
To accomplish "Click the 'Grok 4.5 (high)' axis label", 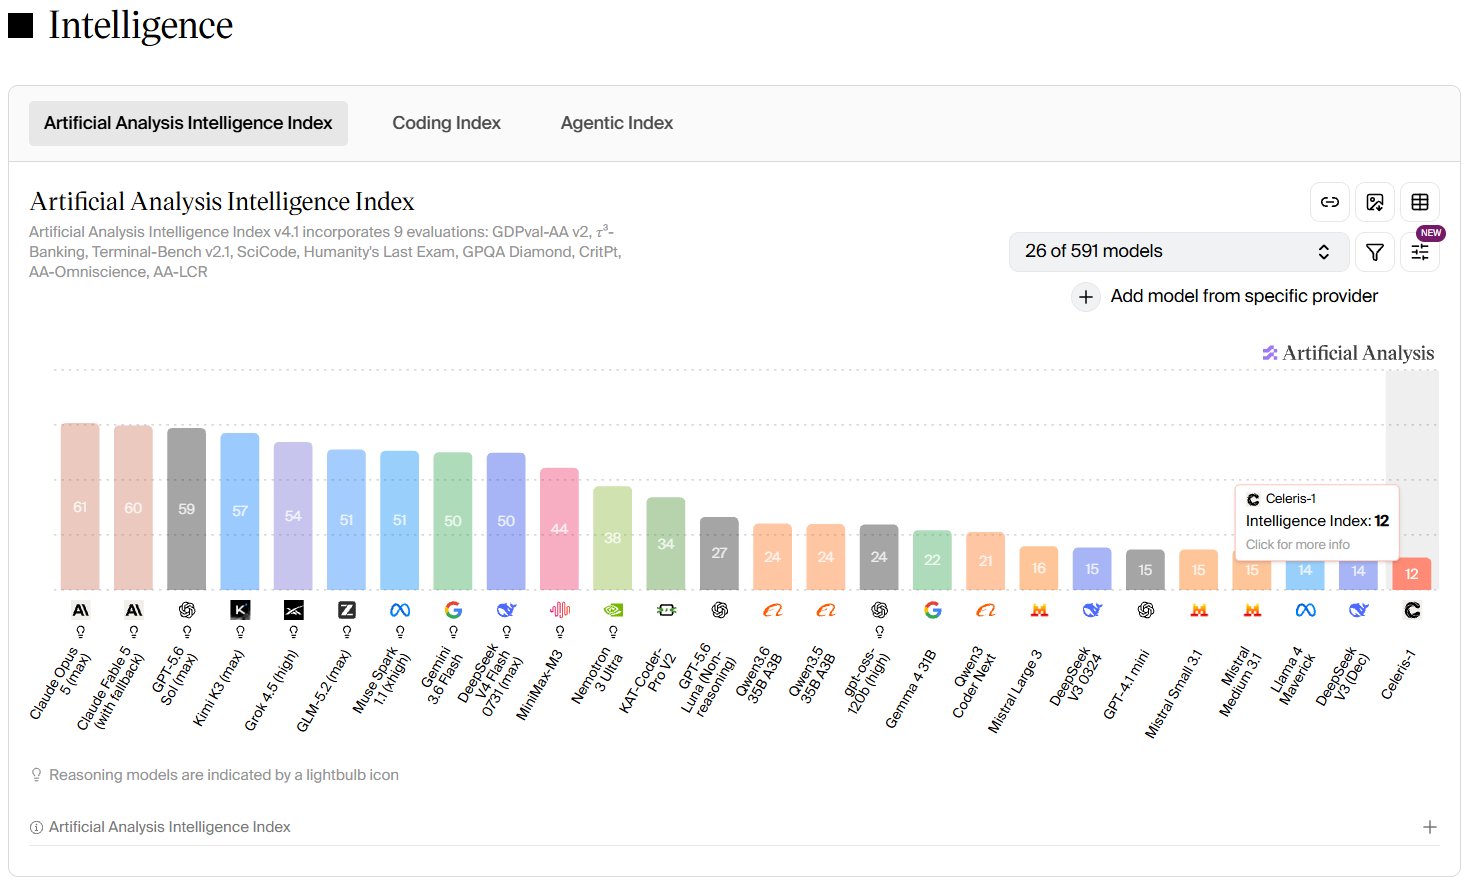I will click(x=272, y=690).
